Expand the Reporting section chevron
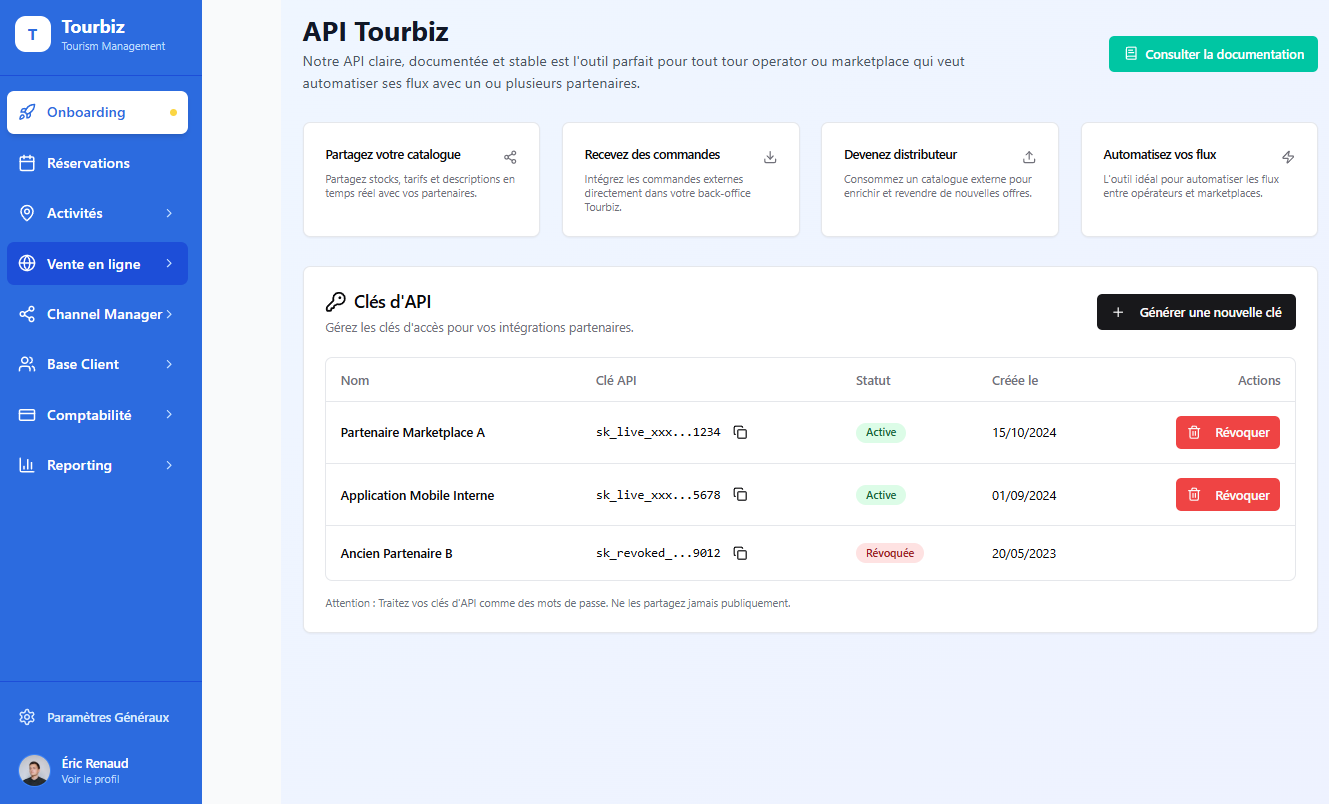The image size is (1329, 804). pos(169,465)
